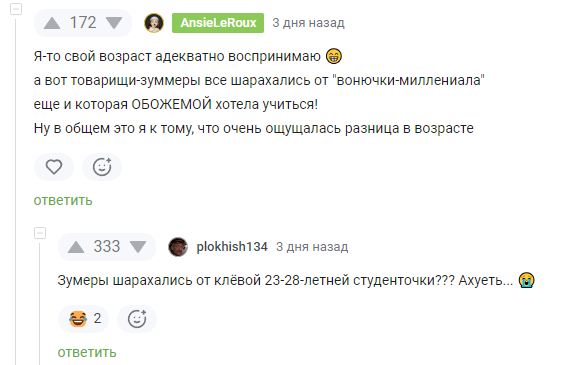572x365 pixels.
Task: Collapse the plokhish134 reply branch
Action: (x=40, y=233)
